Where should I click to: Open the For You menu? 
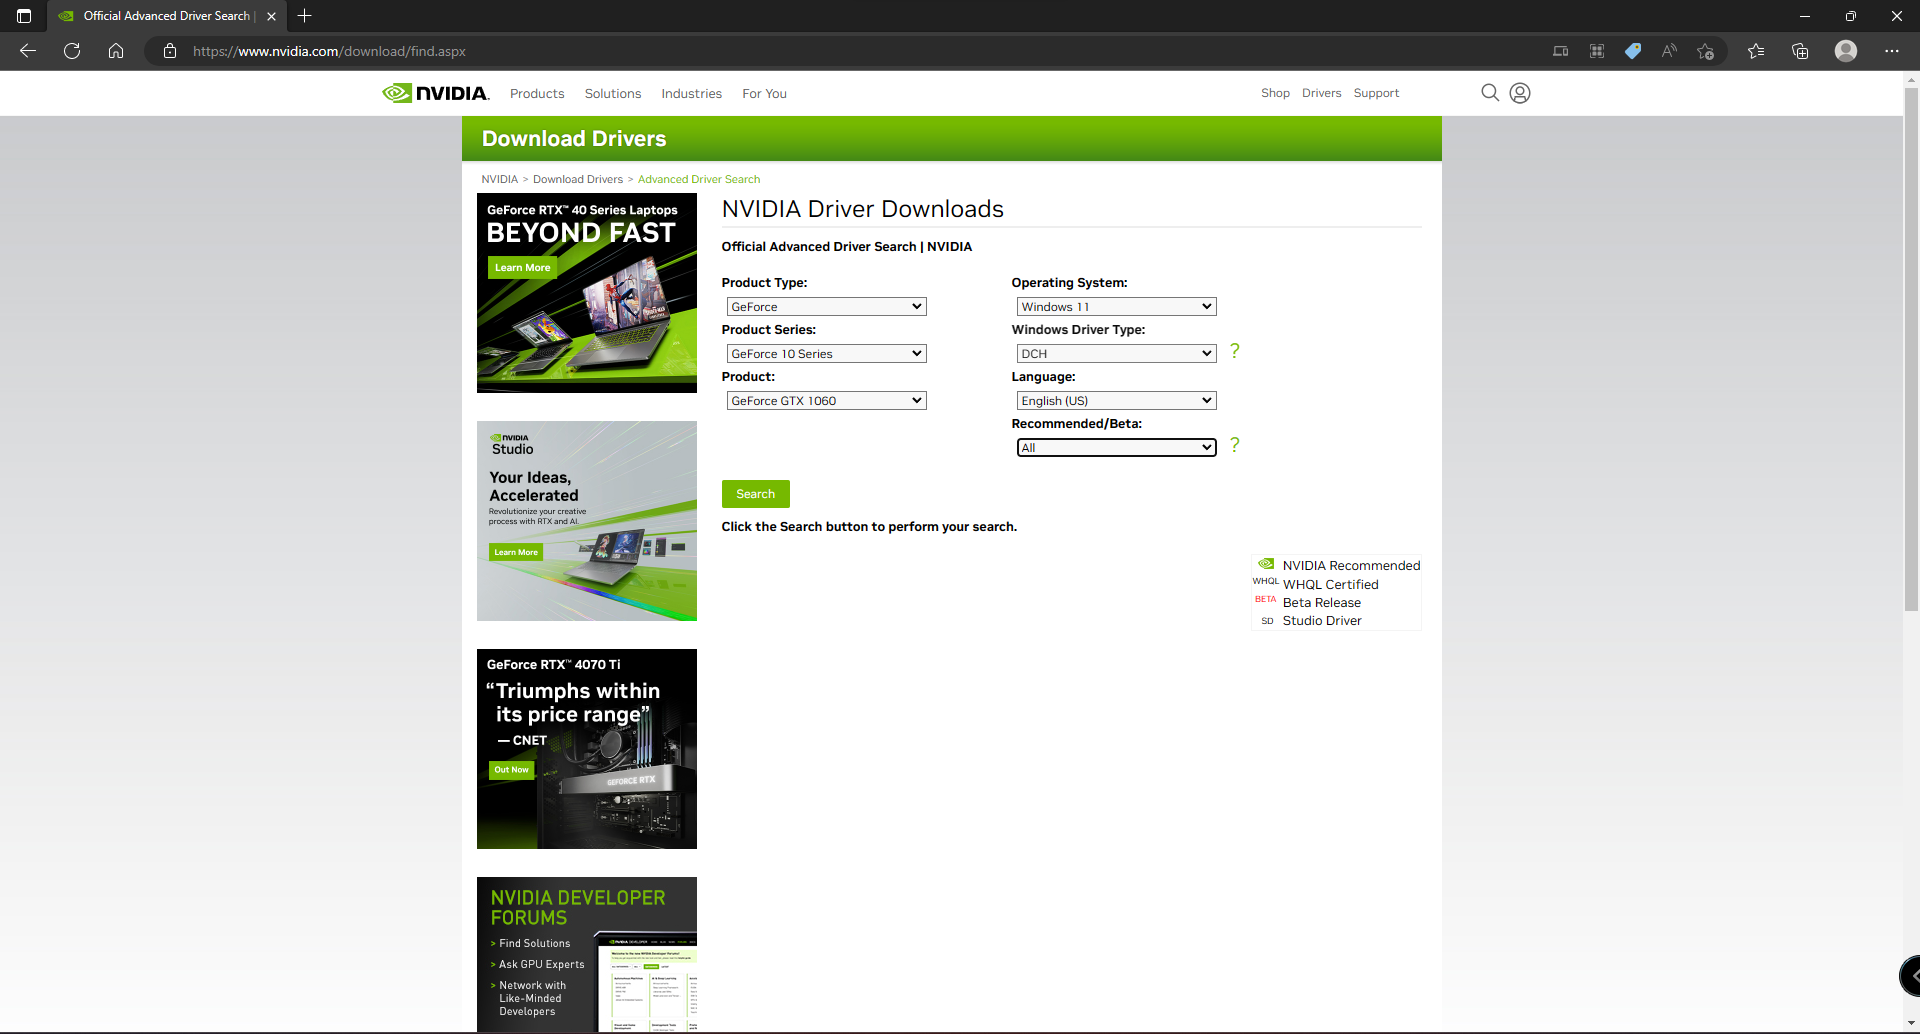764,94
